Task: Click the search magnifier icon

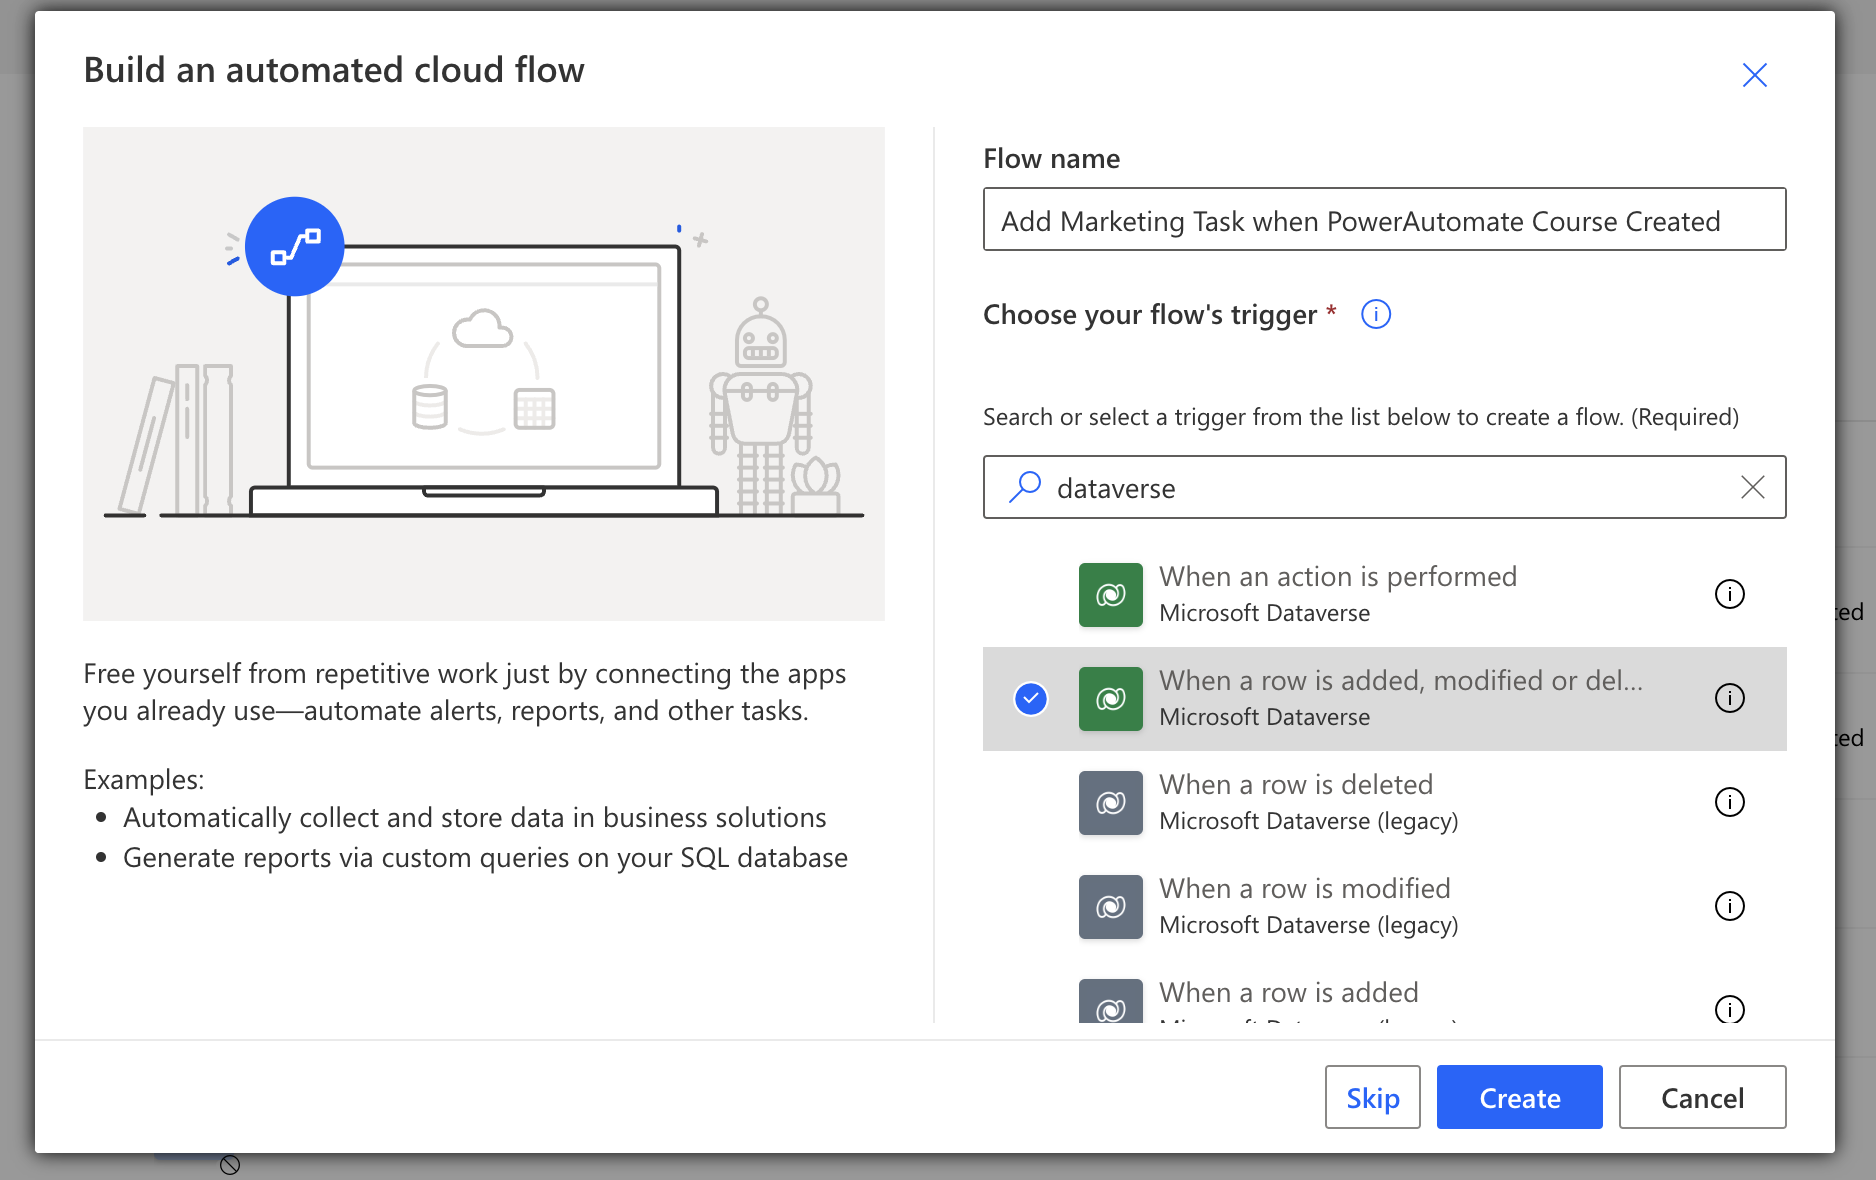Action: [1024, 487]
